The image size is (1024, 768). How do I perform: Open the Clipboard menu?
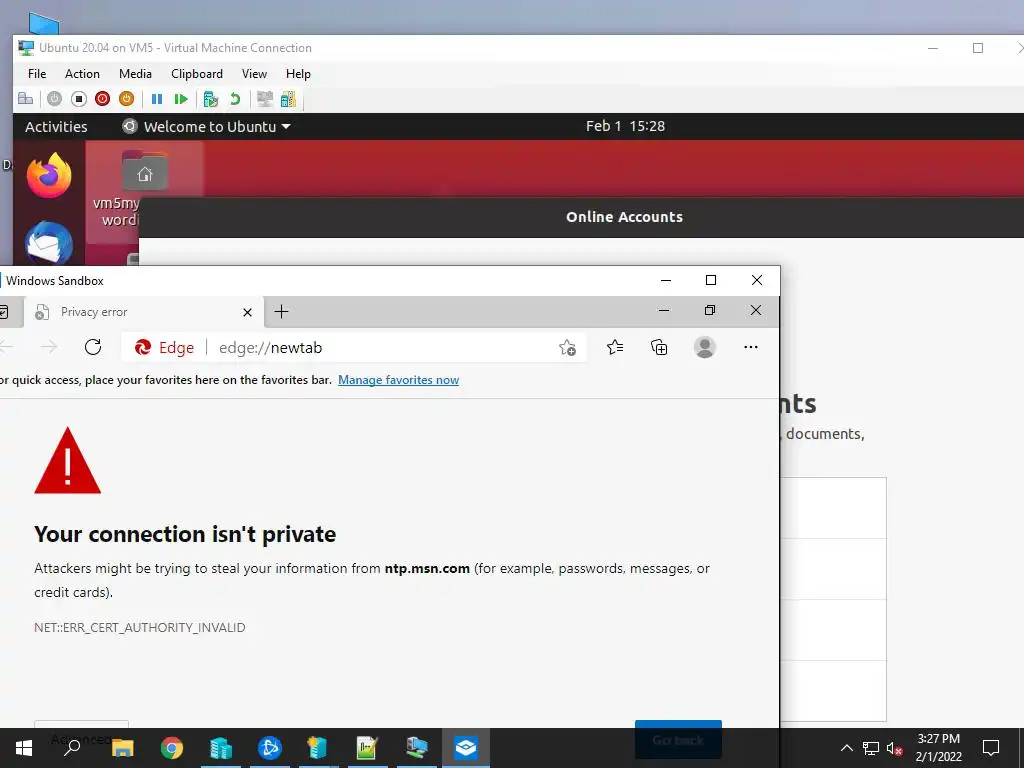point(197,74)
